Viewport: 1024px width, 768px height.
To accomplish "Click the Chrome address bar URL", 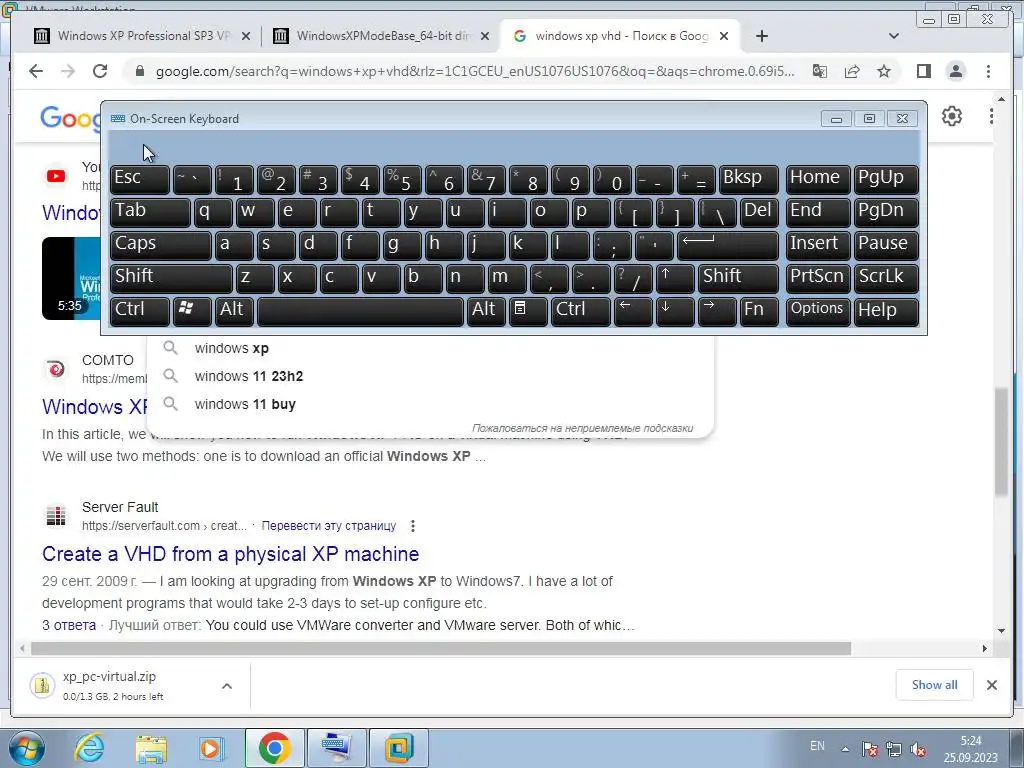I will [475, 71].
